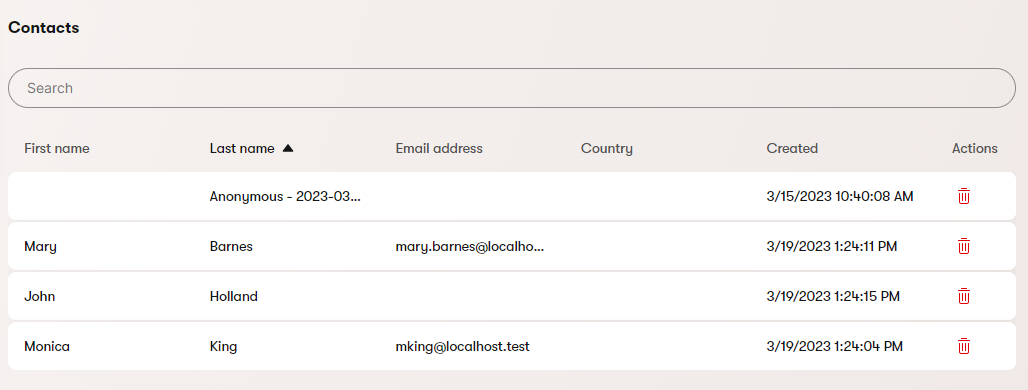The height and width of the screenshot is (390, 1028).
Task: Sort contacts by Created header
Action: (792, 148)
